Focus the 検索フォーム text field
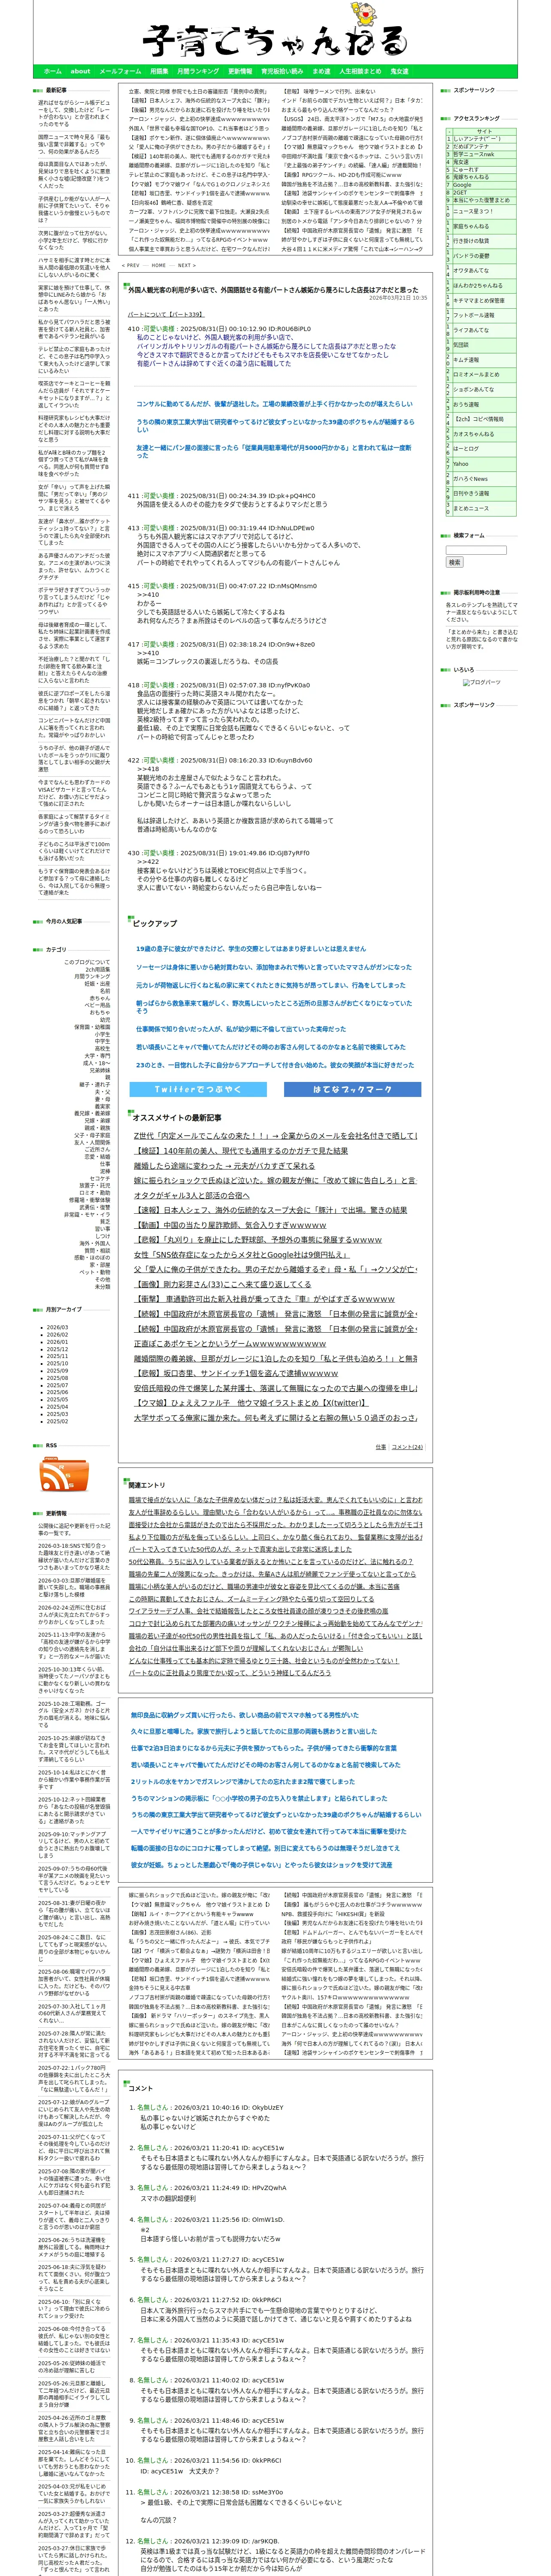Screen dimensions: 551x2576 pyautogui.click(x=476, y=550)
